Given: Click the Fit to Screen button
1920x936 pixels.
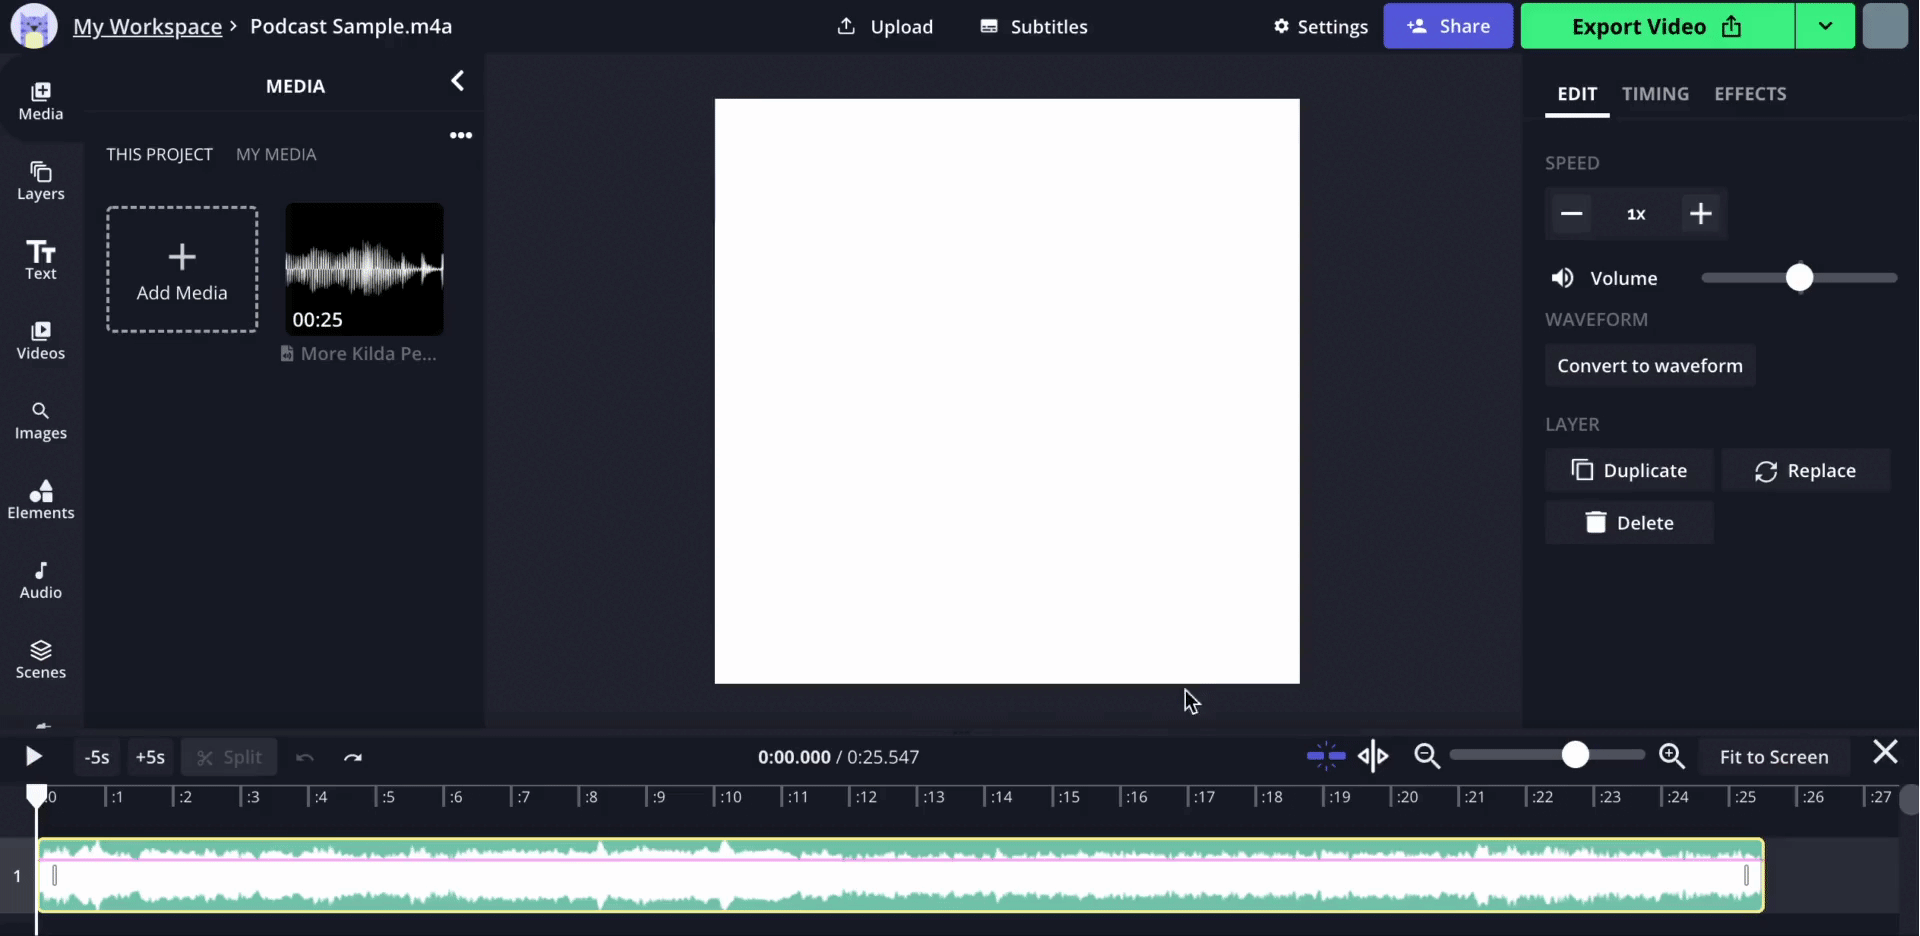Looking at the screenshot, I should coord(1773,757).
